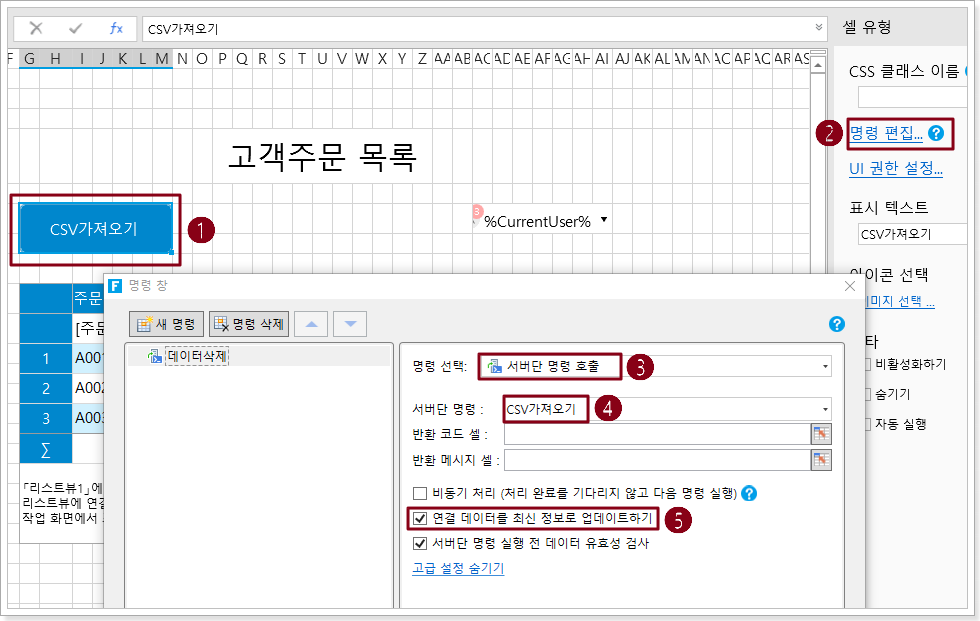Click the cell picker icon for 반환 메시지 셀

[821, 459]
